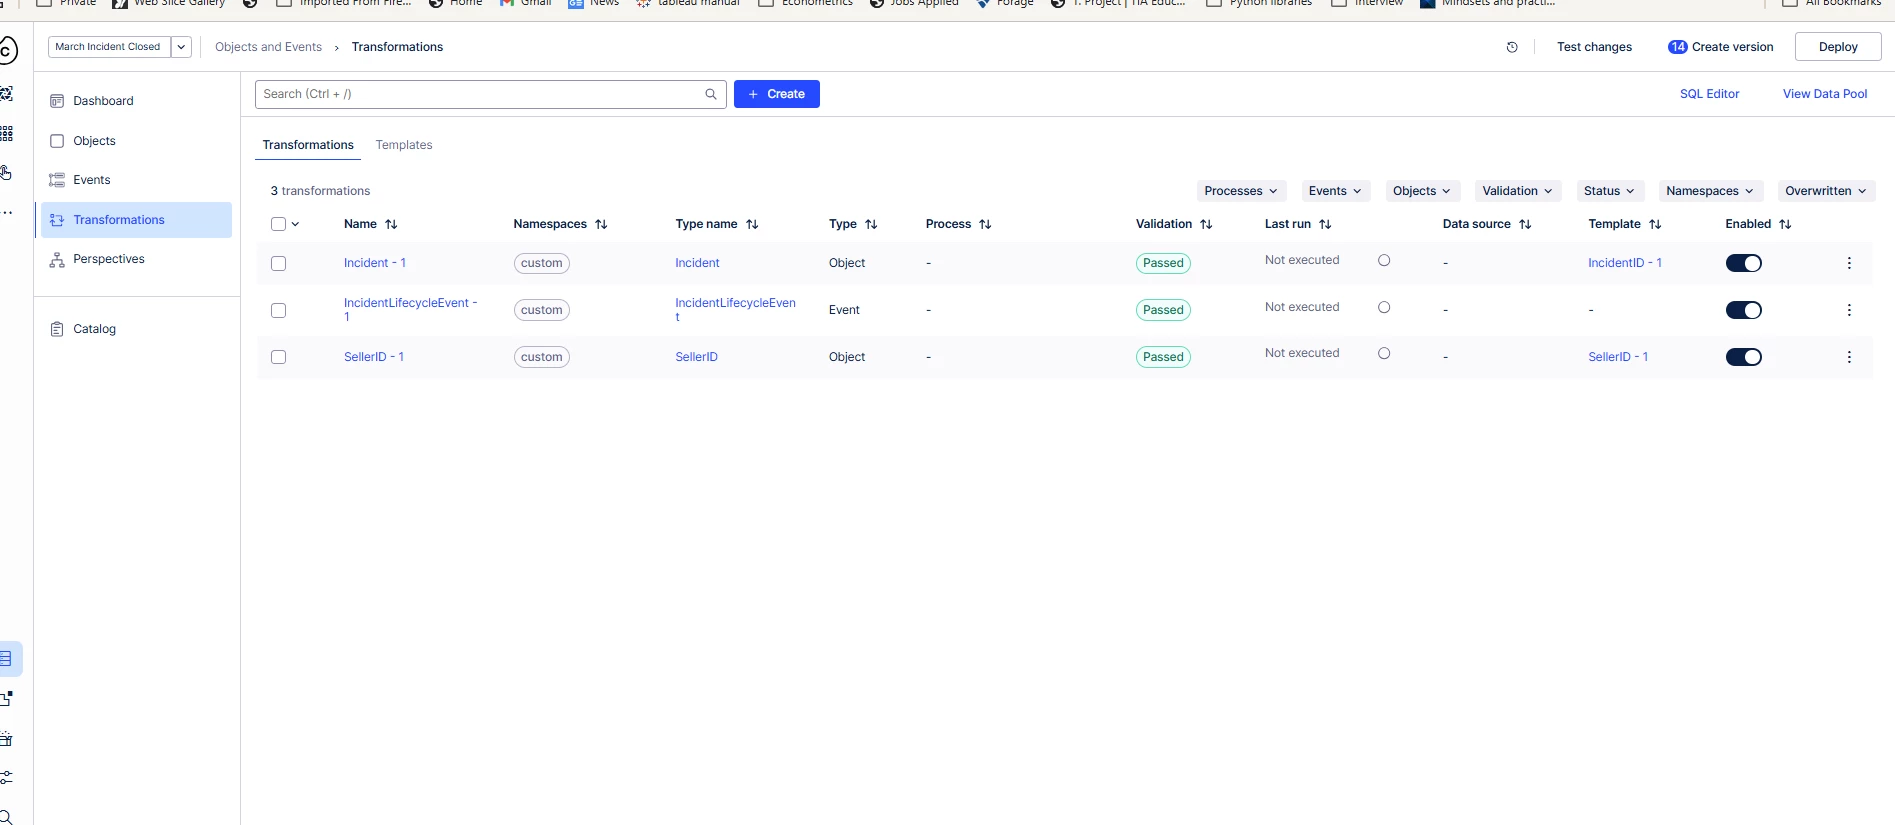
Task: Sort table by Namespaces column arrows
Action: 601,224
